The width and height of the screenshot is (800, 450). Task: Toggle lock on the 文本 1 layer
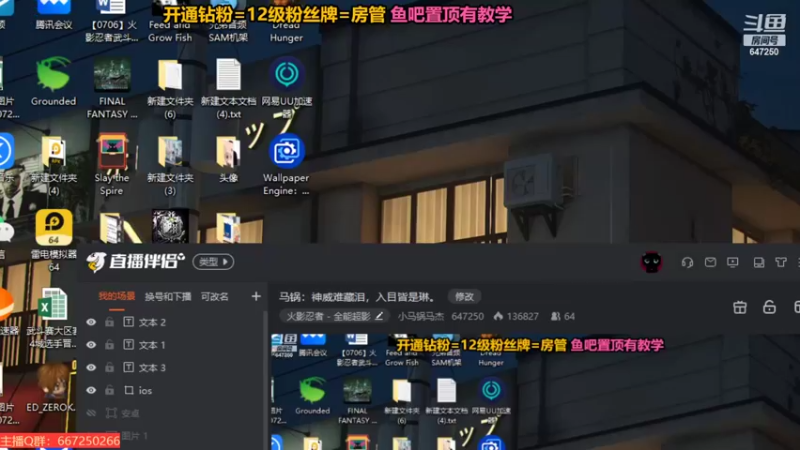coord(109,345)
